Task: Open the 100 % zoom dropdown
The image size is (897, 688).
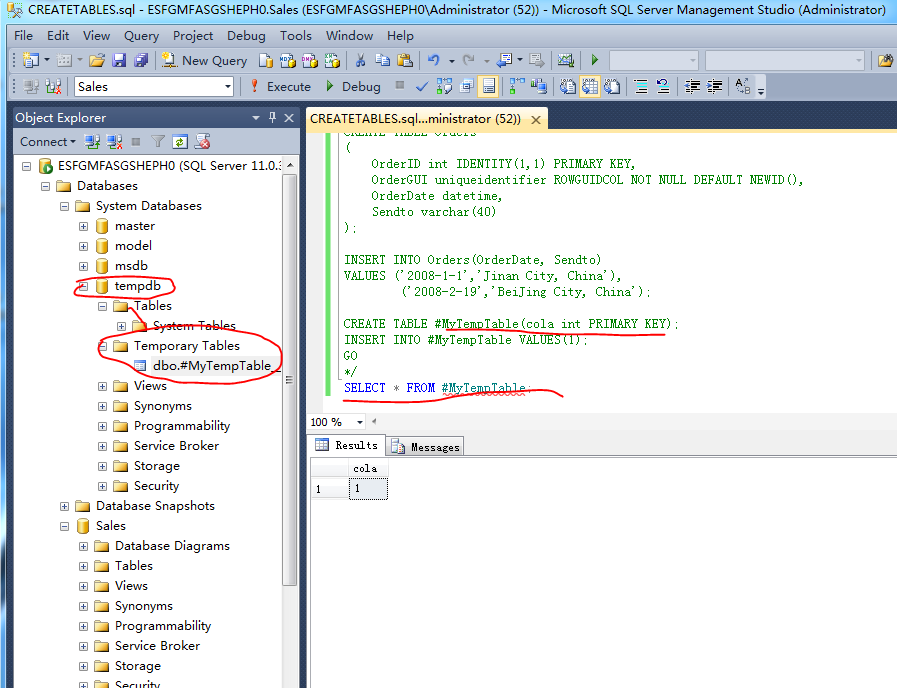Action: coord(360,422)
